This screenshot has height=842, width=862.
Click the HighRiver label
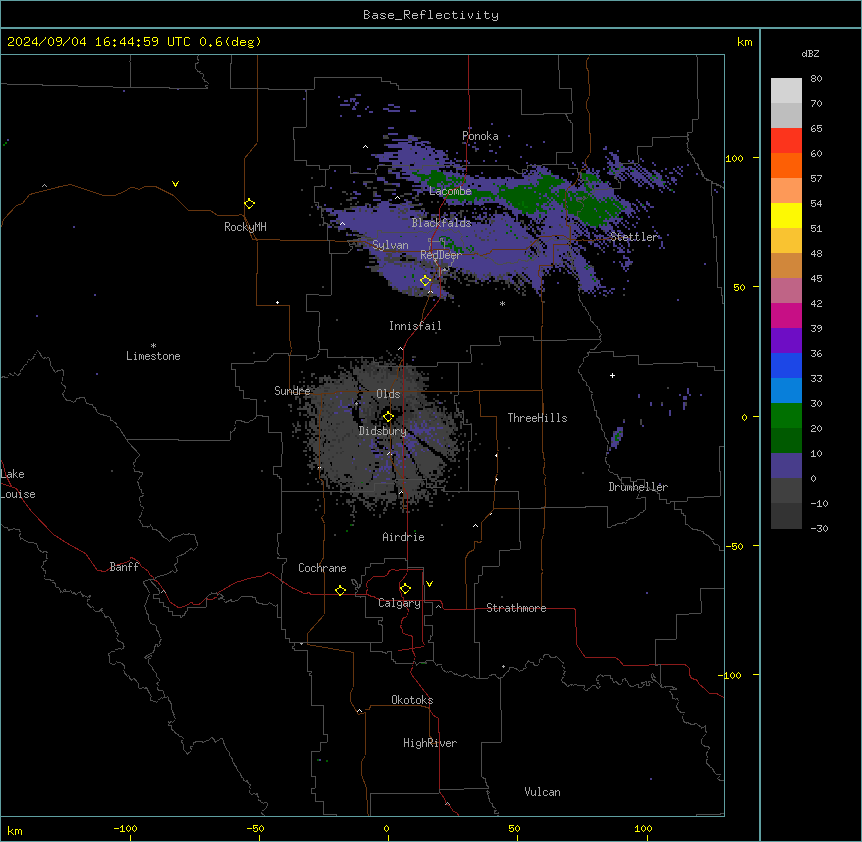point(430,743)
